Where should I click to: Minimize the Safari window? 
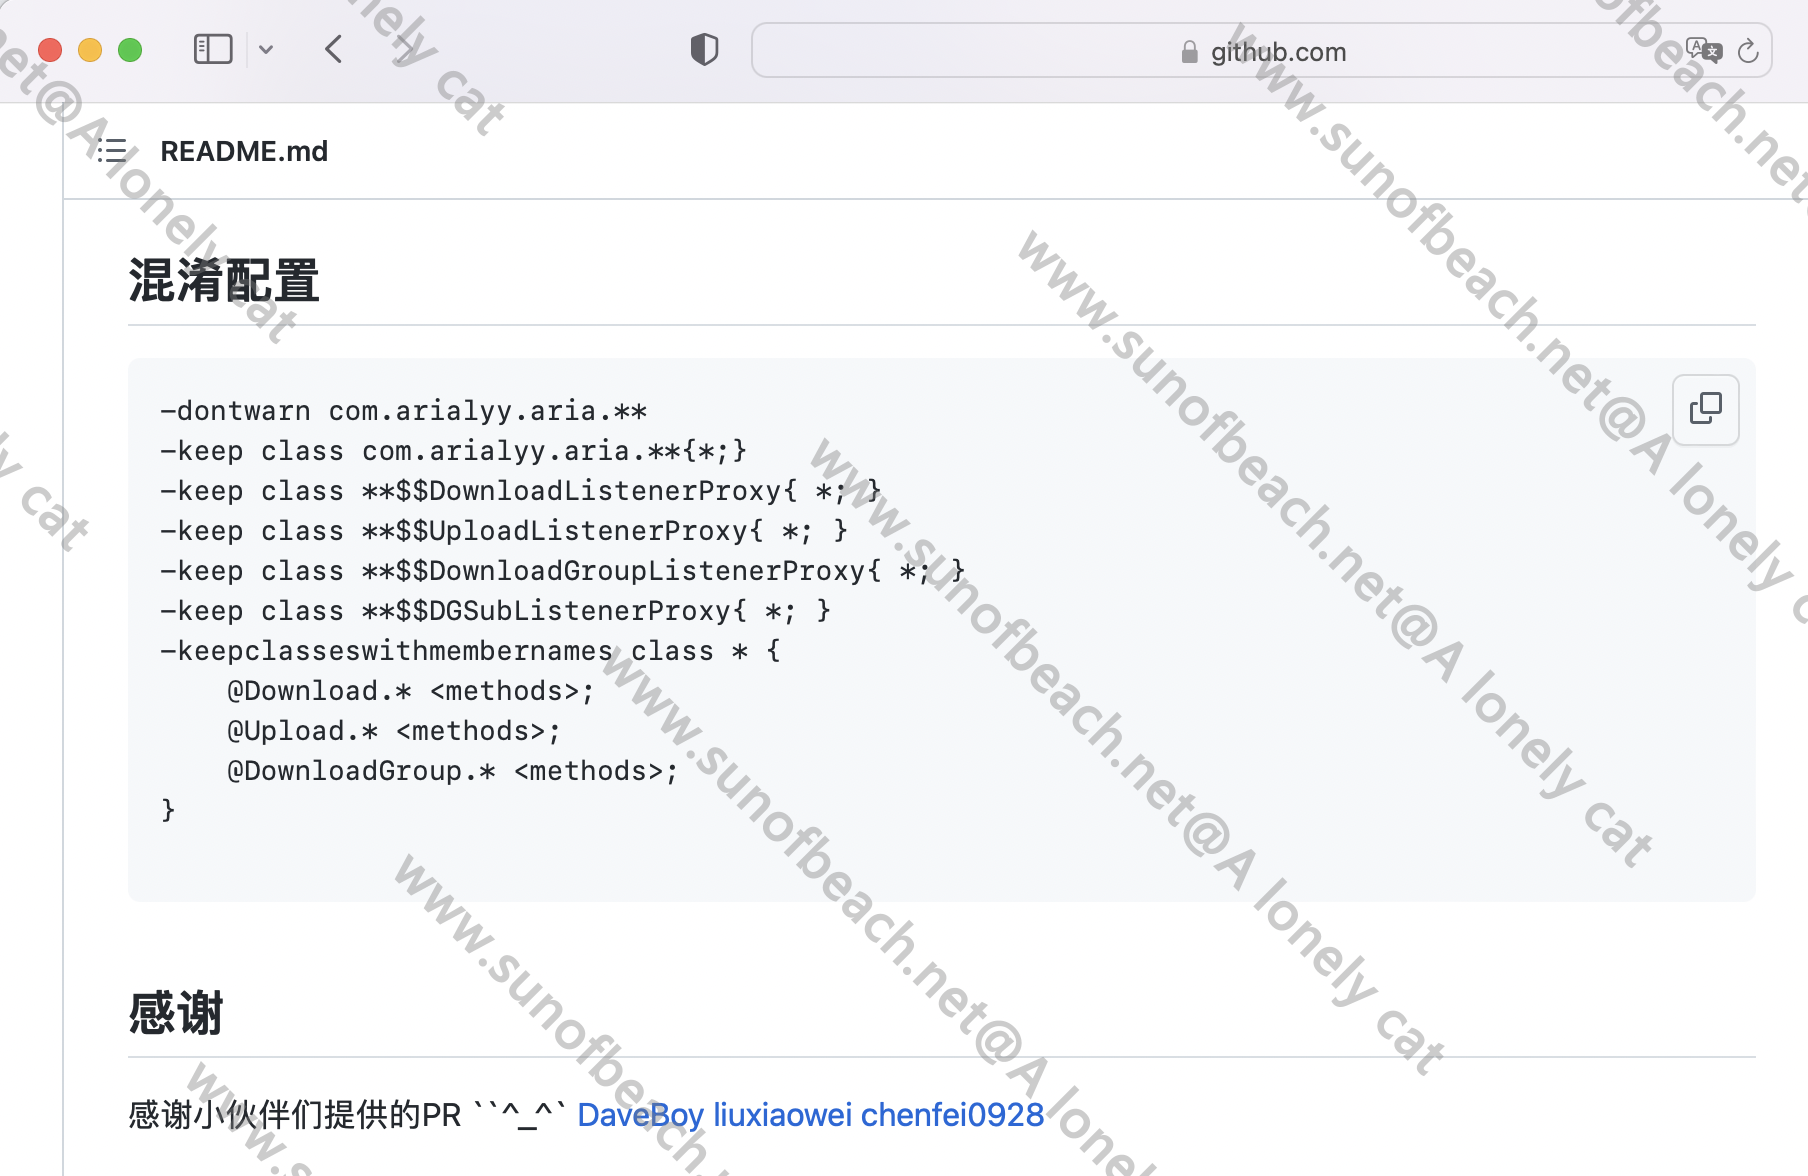[90, 50]
